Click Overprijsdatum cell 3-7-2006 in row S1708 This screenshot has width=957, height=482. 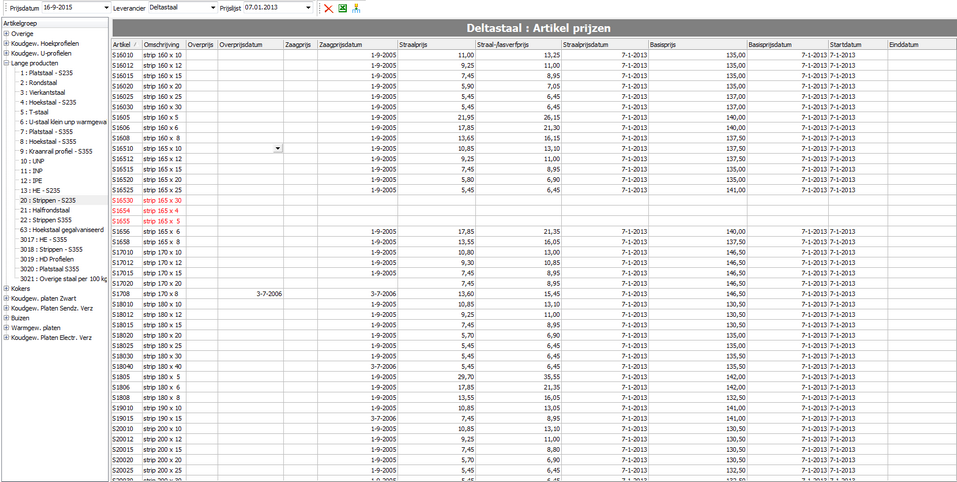(250, 293)
